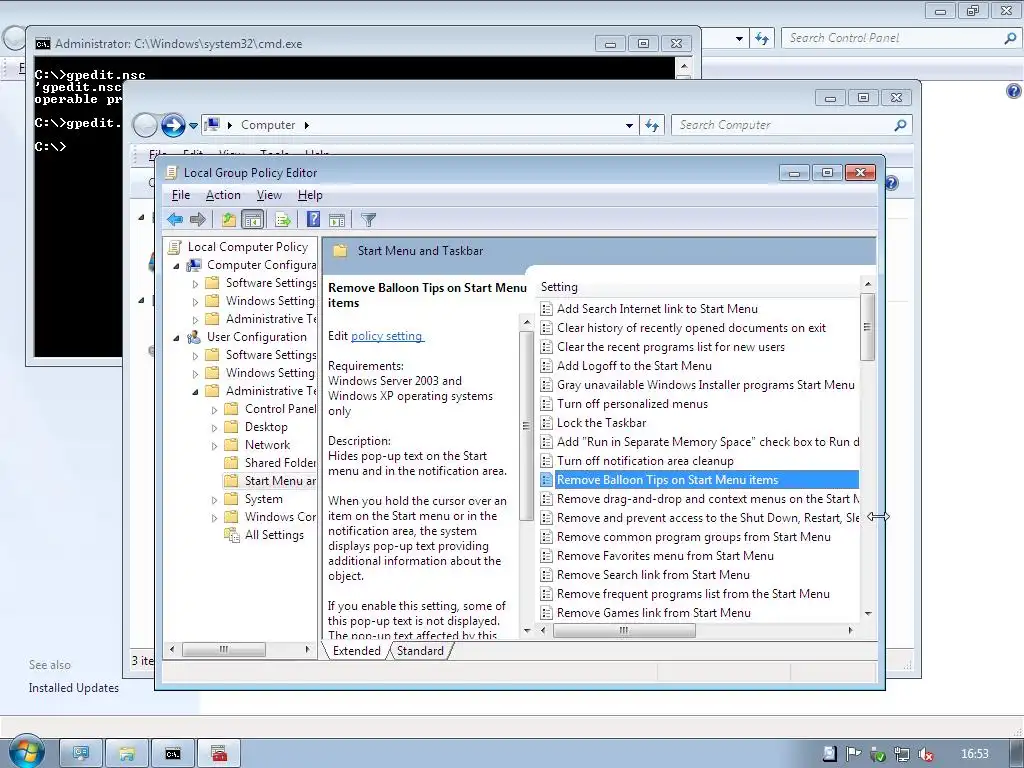Expand Windows Settings under Computer Configuration
1024x768 pixels.
[195, 302]
